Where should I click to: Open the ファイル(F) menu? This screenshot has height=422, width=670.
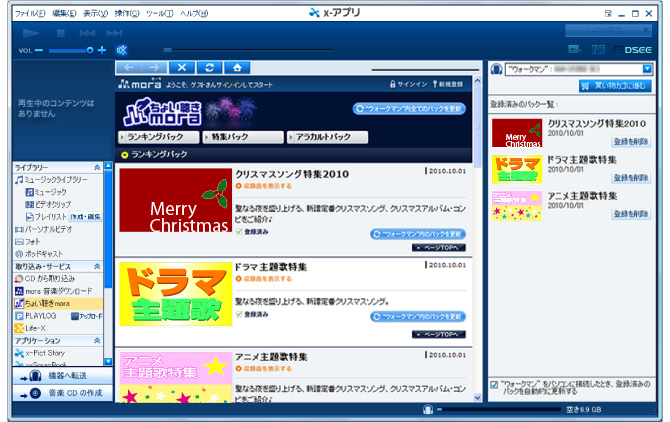pyautogui.click(x=31, y=13)
